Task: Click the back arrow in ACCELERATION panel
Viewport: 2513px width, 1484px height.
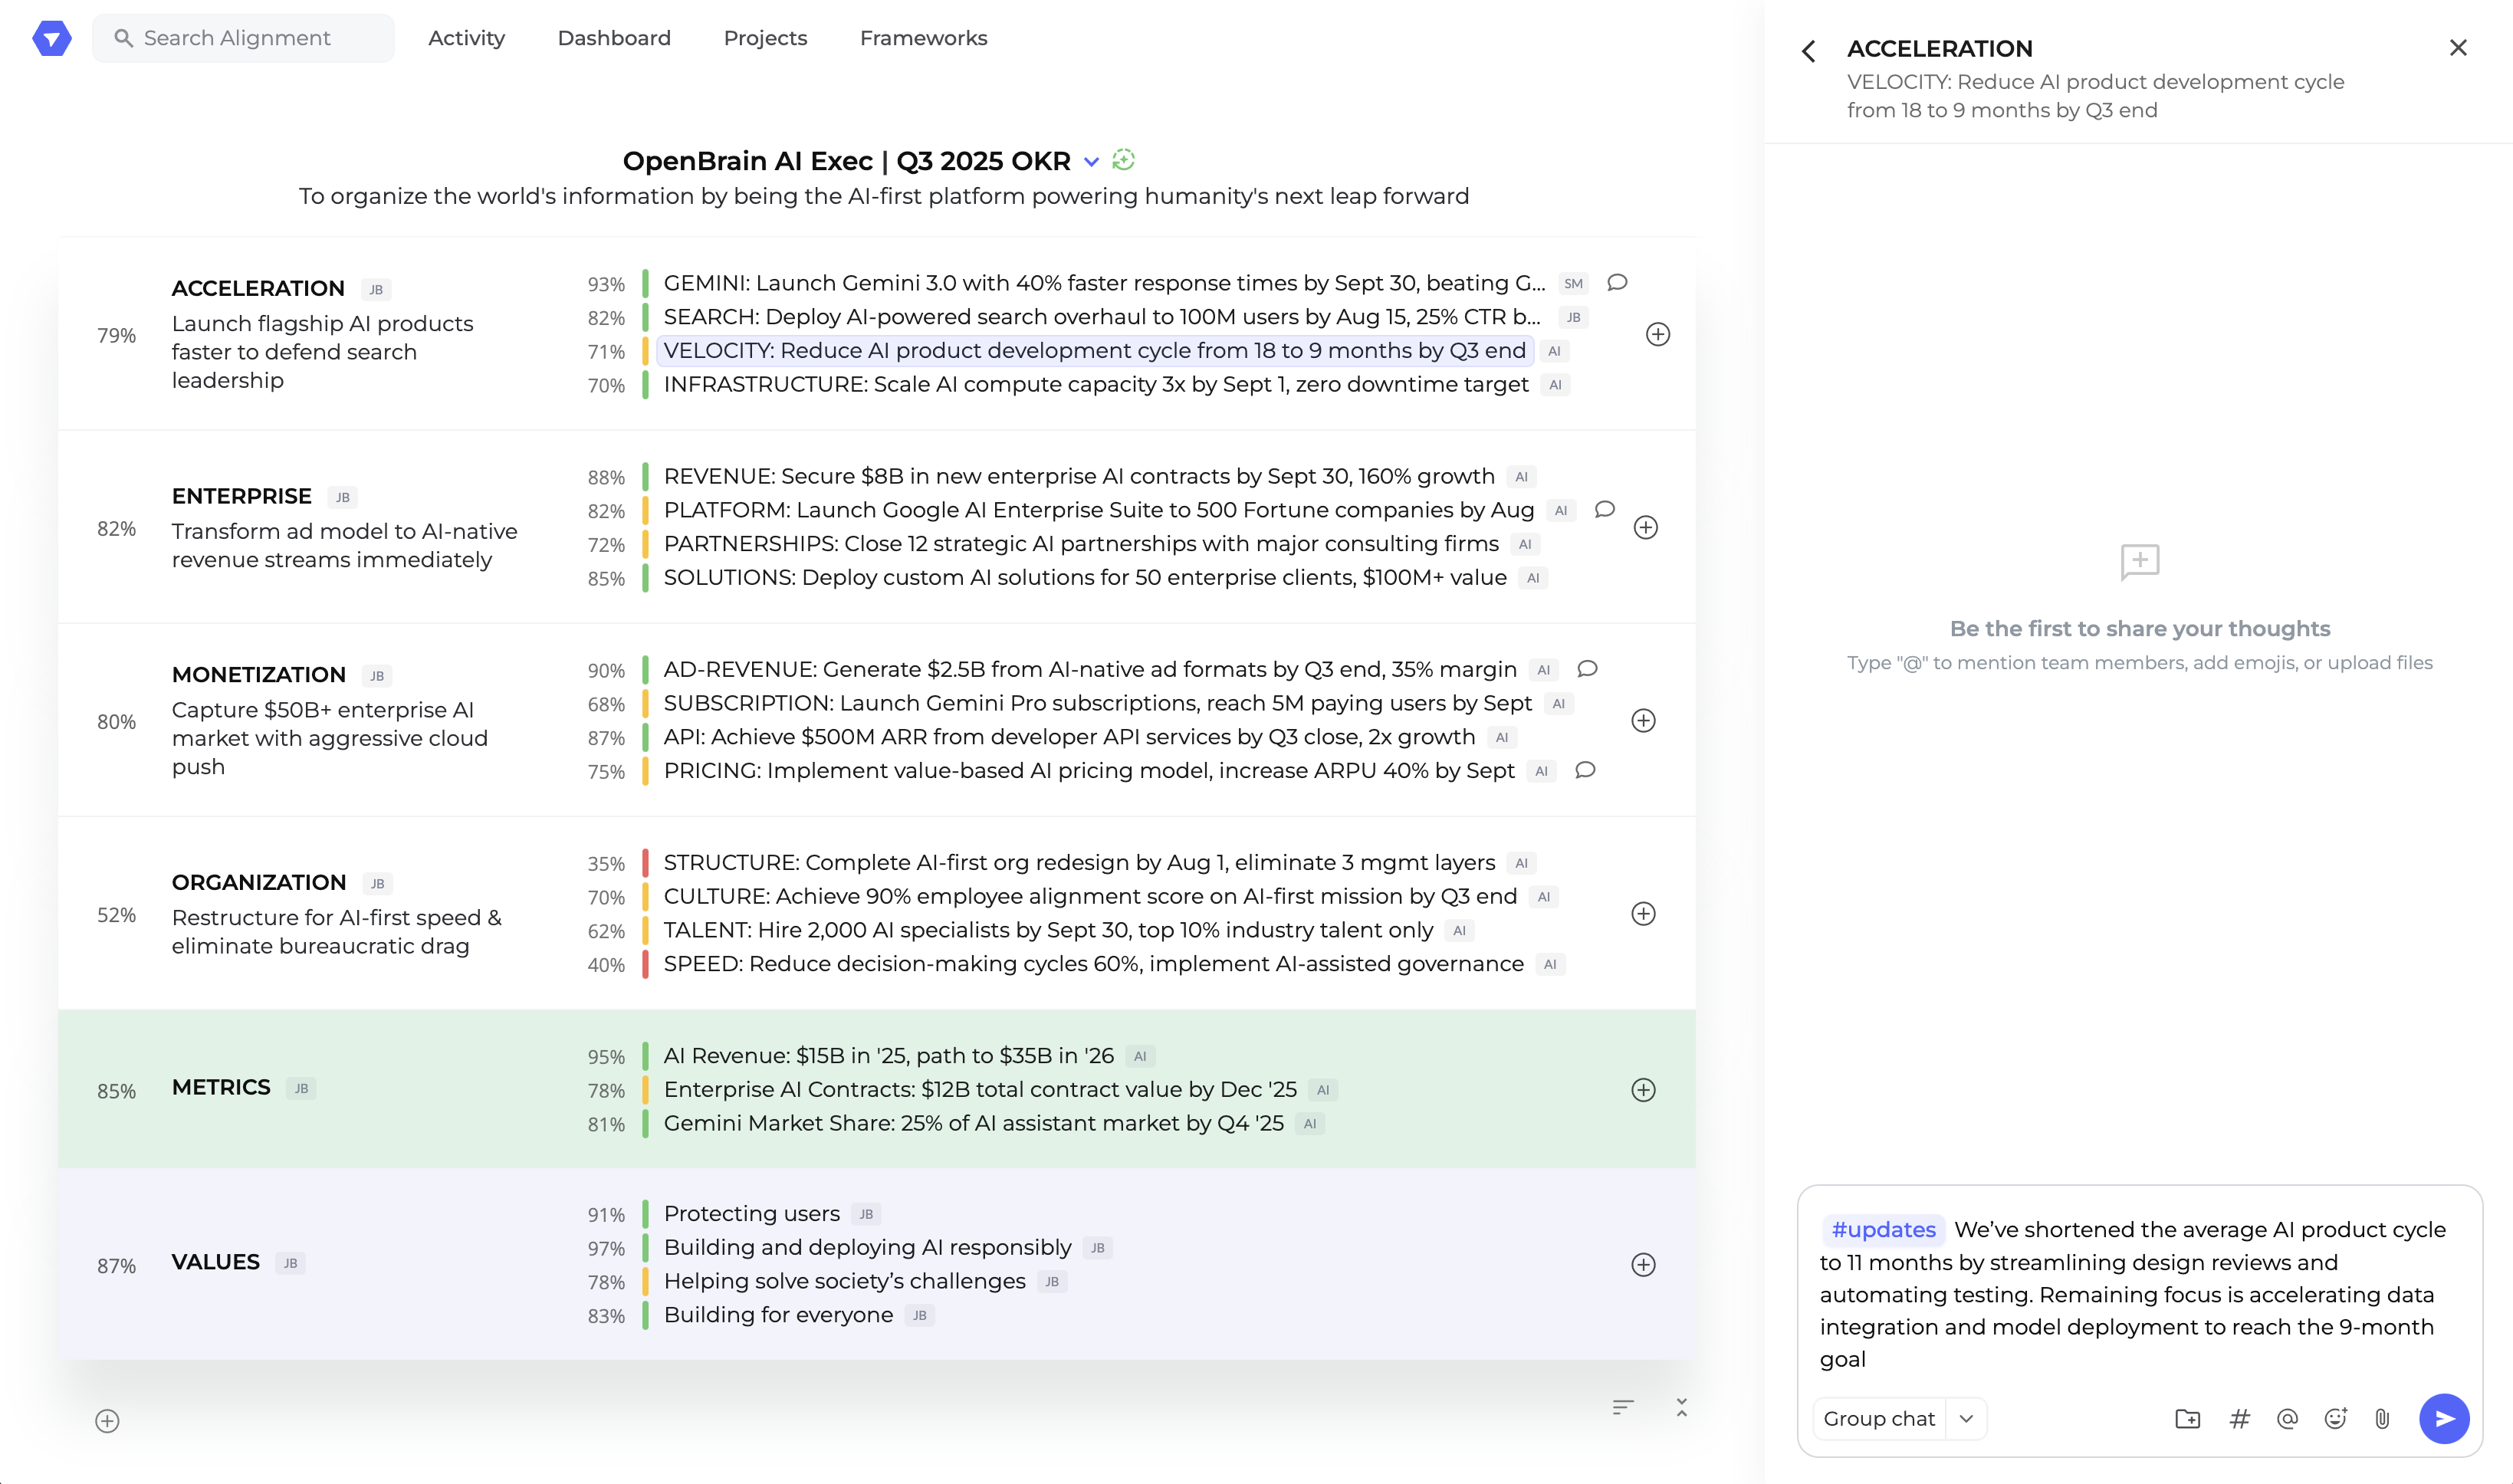Action: point(1808,51)
